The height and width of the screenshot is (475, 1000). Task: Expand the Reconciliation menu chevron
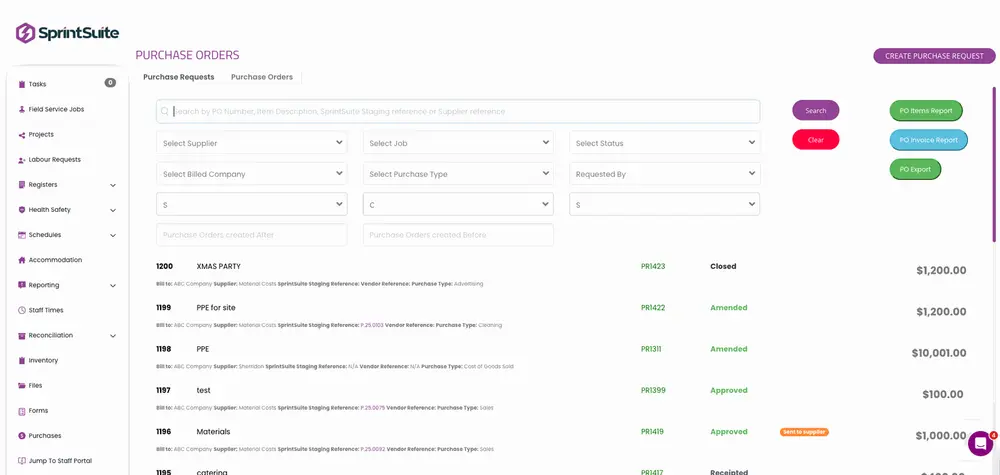113,336
